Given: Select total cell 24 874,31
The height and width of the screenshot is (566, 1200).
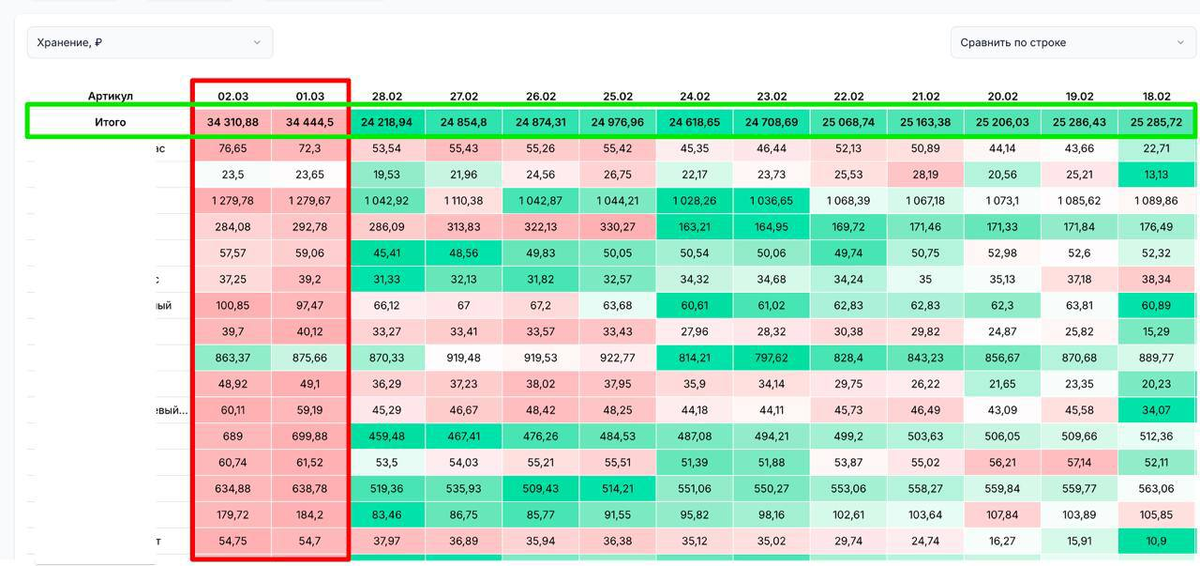Looking at the screenshot, I should (x=541, y=122).
